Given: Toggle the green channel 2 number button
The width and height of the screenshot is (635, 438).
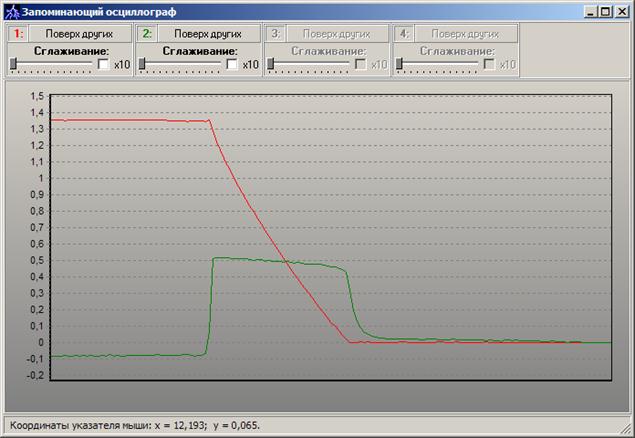Looking at the screenshot, I should pos(147,34).
